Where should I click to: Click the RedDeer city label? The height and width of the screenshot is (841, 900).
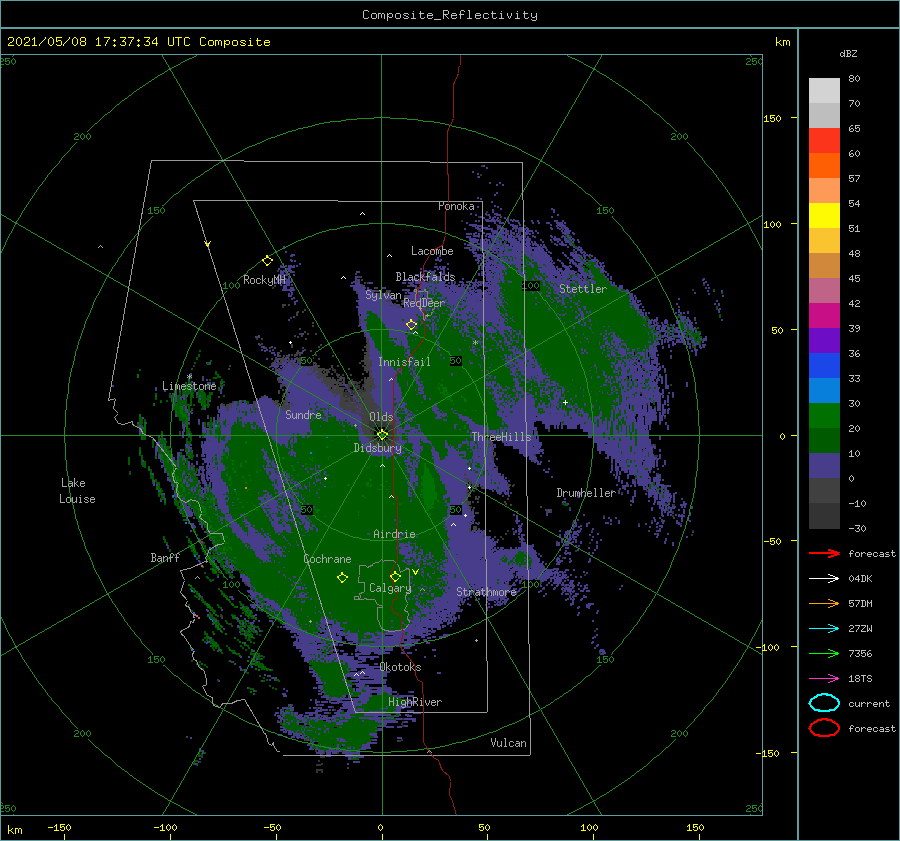coord(424,303)
